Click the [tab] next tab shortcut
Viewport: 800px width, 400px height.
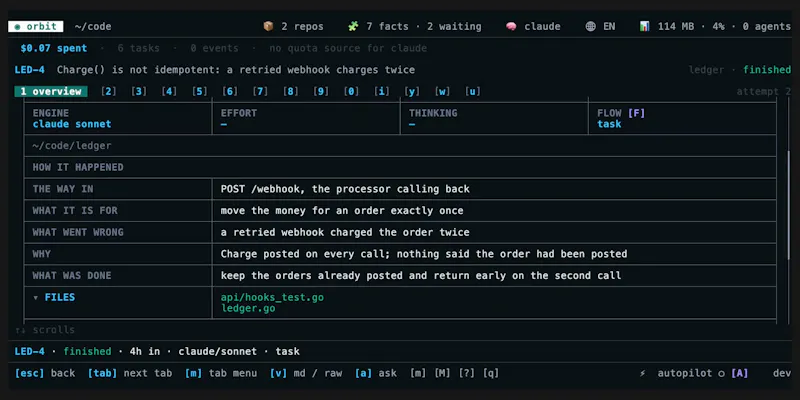pyautogui.click(x=130, y=373)
